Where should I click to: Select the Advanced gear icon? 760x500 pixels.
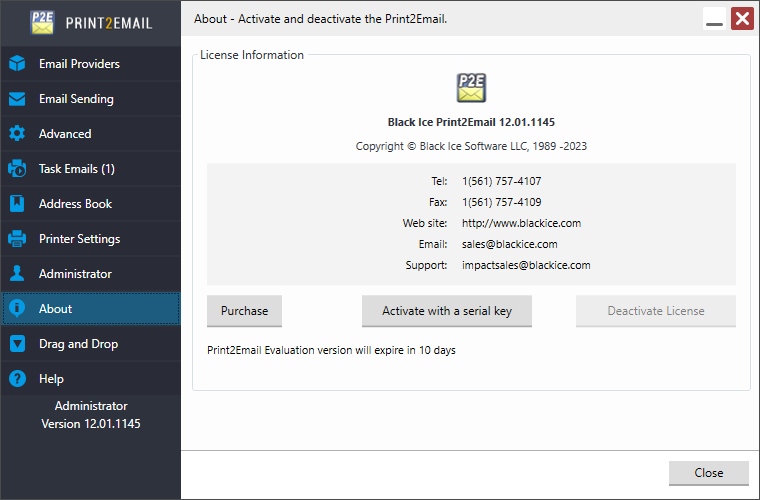(17, 134)
